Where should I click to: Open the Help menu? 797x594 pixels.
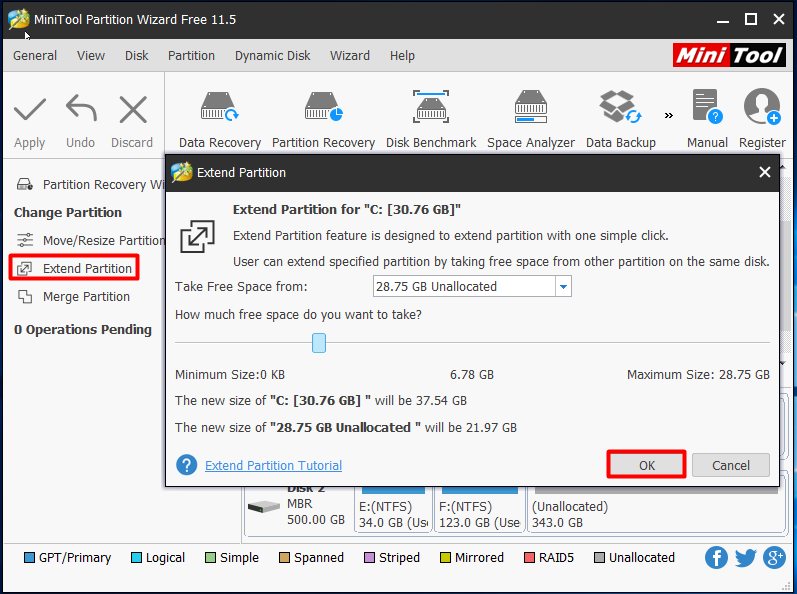click(x=402, y=55)
